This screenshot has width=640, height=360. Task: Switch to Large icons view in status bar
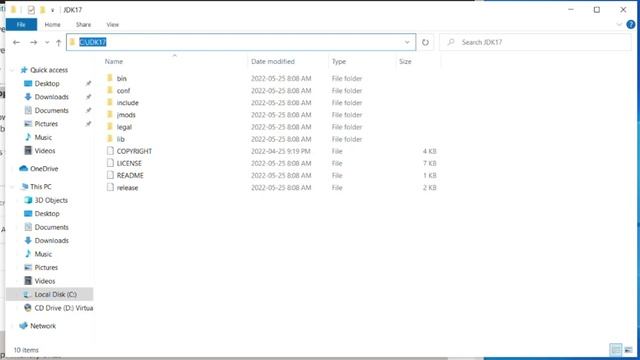click(628, 349)
